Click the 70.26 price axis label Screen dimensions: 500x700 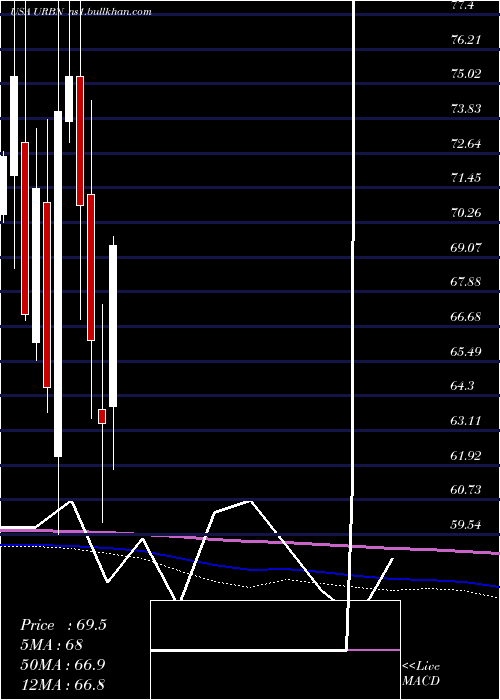(x=467, y=212)
